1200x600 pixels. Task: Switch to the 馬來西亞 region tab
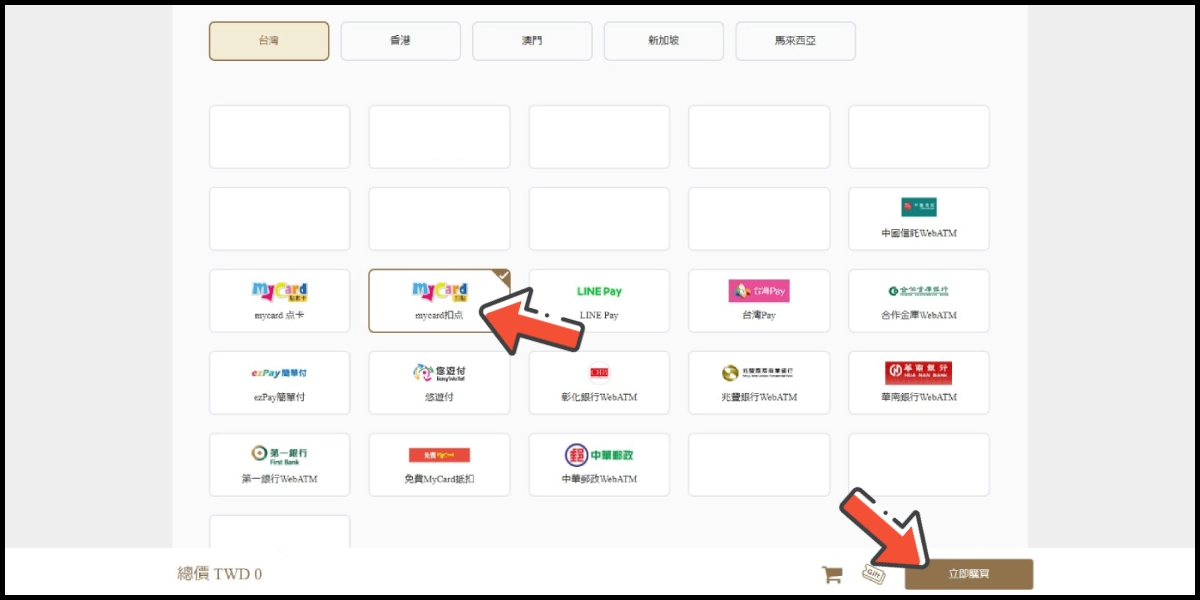pyautogui.click(x=795, y=41)
